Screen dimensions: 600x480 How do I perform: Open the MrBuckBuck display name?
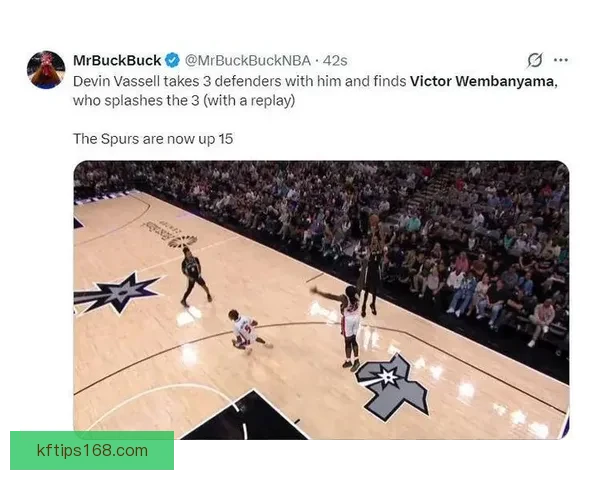117,60
